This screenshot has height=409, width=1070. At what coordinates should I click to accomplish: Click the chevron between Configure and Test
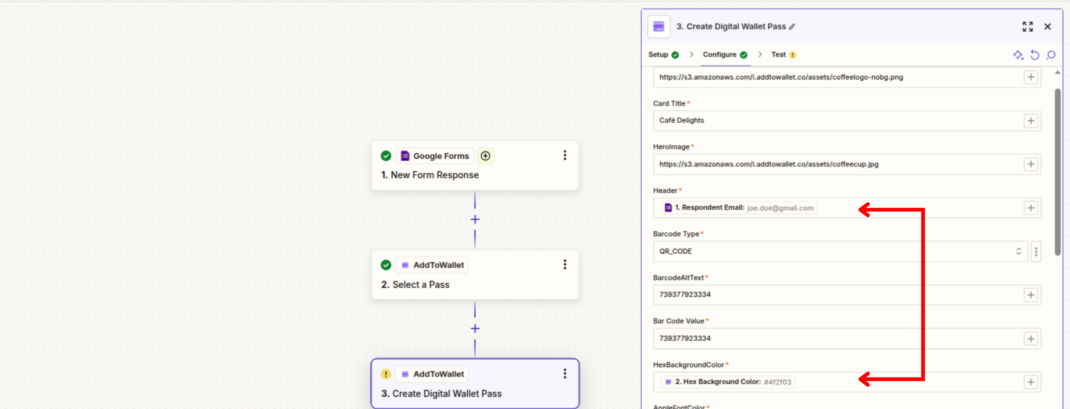(x=760, y=55)
